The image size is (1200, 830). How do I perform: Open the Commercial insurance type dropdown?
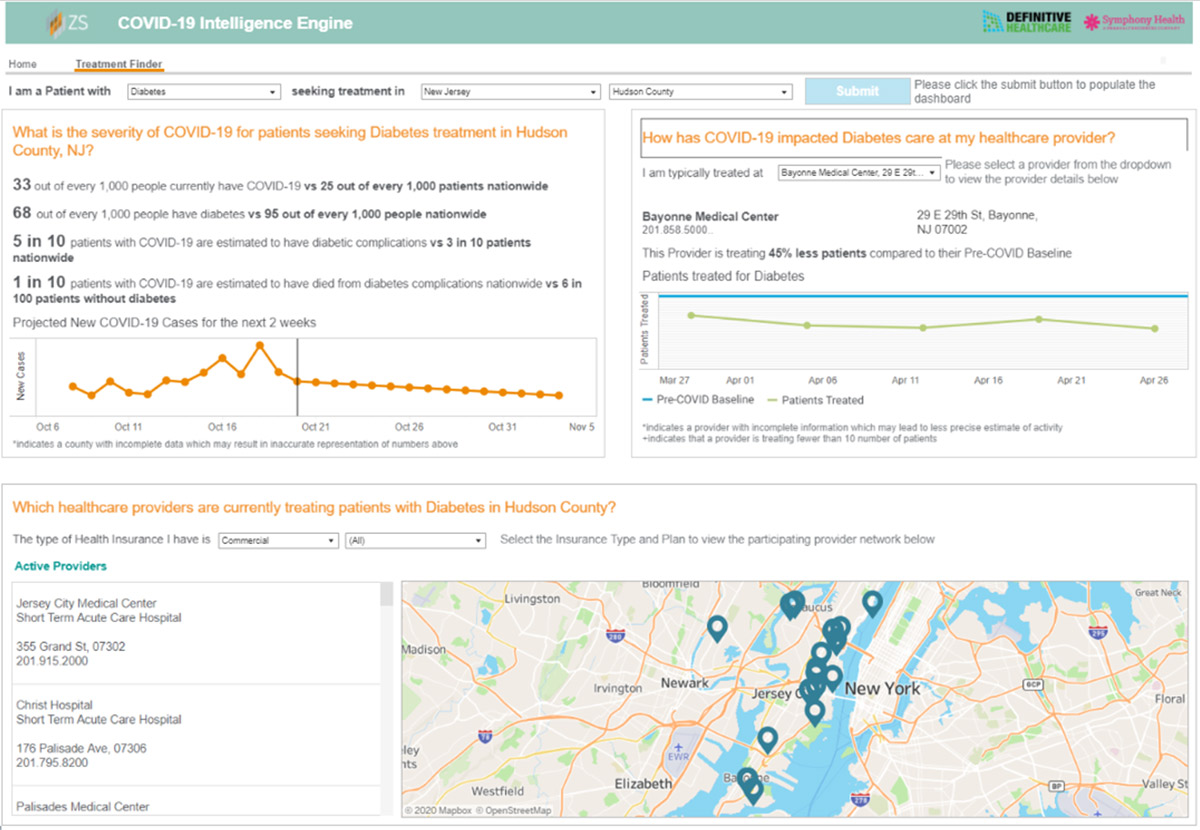tap(278, 540)
